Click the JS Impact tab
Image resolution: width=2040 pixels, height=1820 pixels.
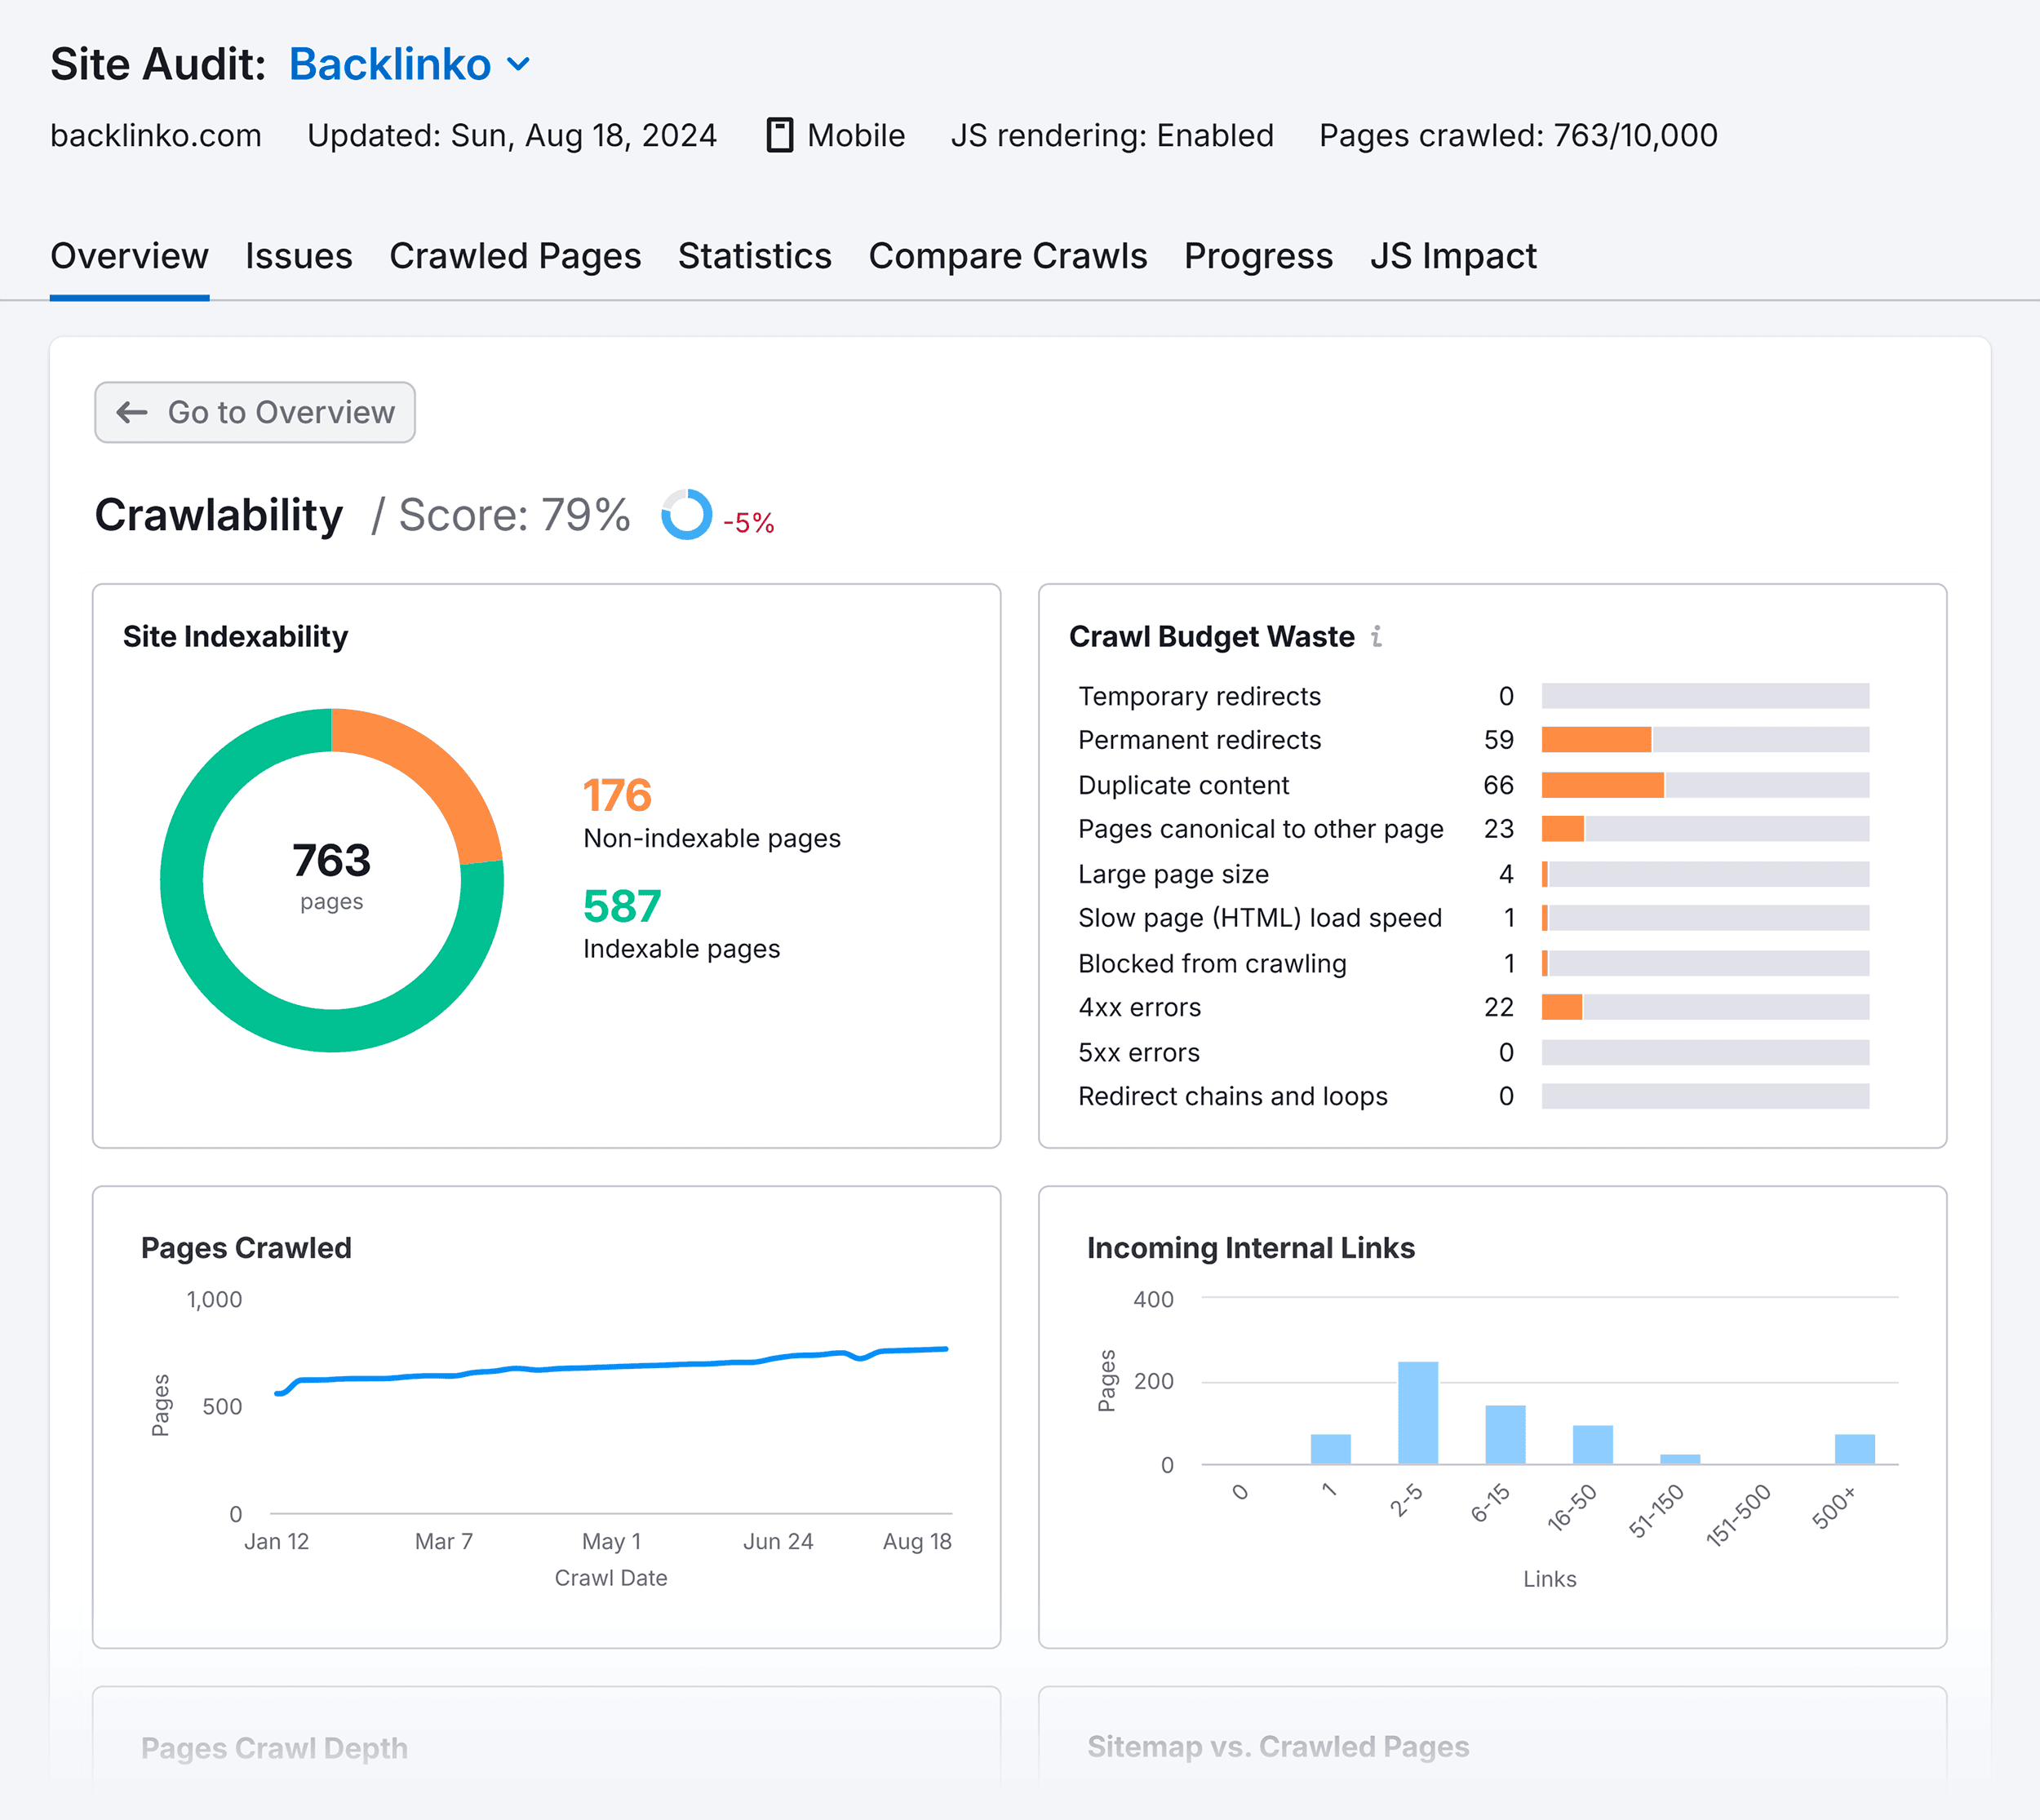coord(1453,253)
